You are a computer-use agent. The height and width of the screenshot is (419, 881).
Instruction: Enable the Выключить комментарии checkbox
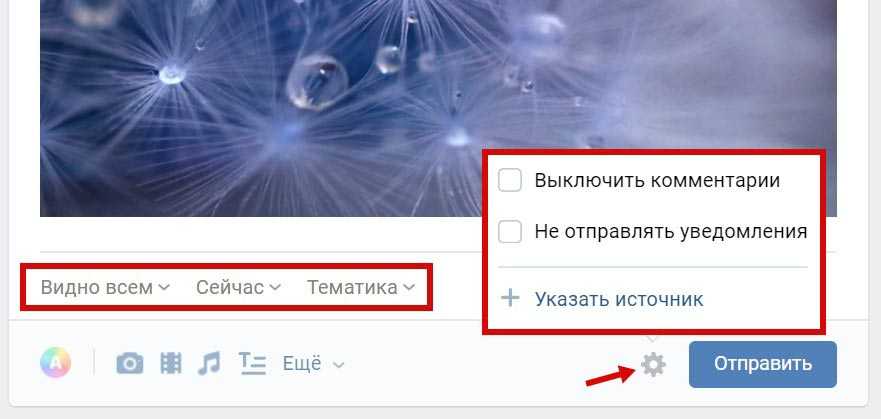point(510,181)
